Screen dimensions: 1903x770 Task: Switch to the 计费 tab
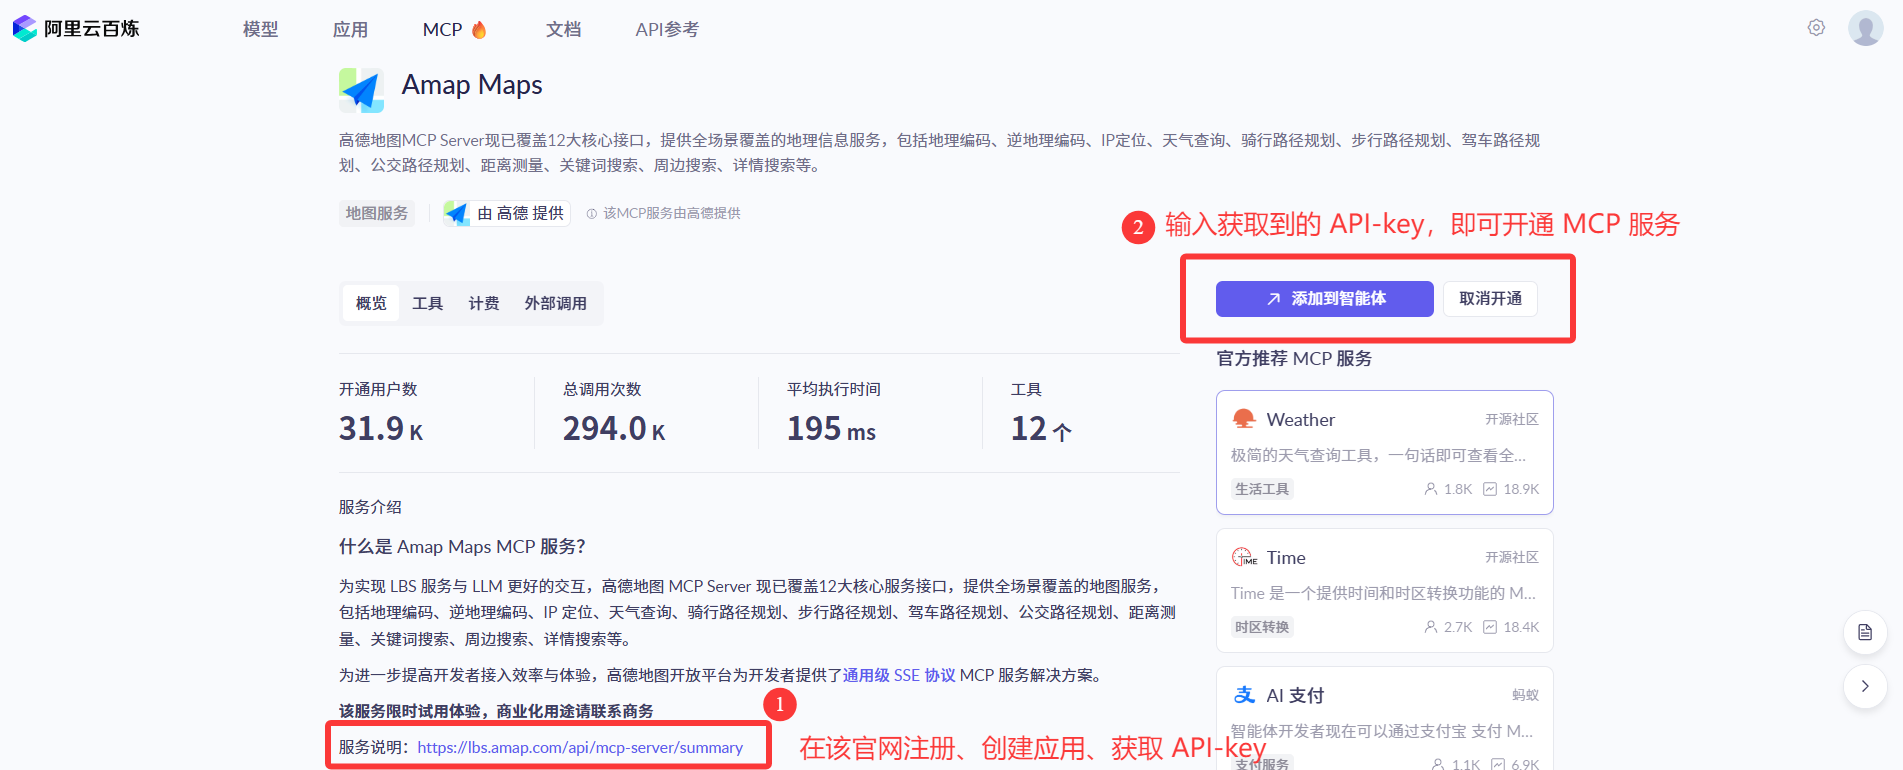(x=484, y=303)
